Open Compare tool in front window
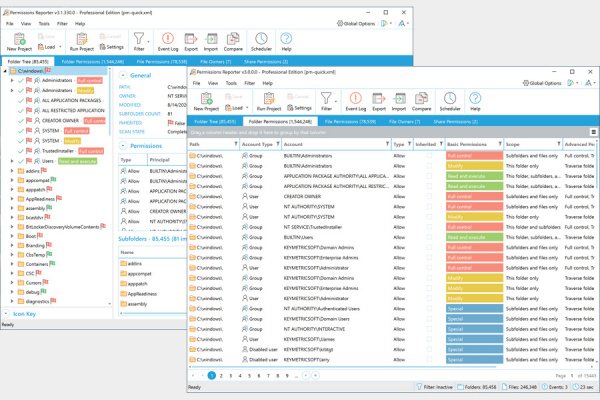Screen dimensions: 600x400 [421, 101]
